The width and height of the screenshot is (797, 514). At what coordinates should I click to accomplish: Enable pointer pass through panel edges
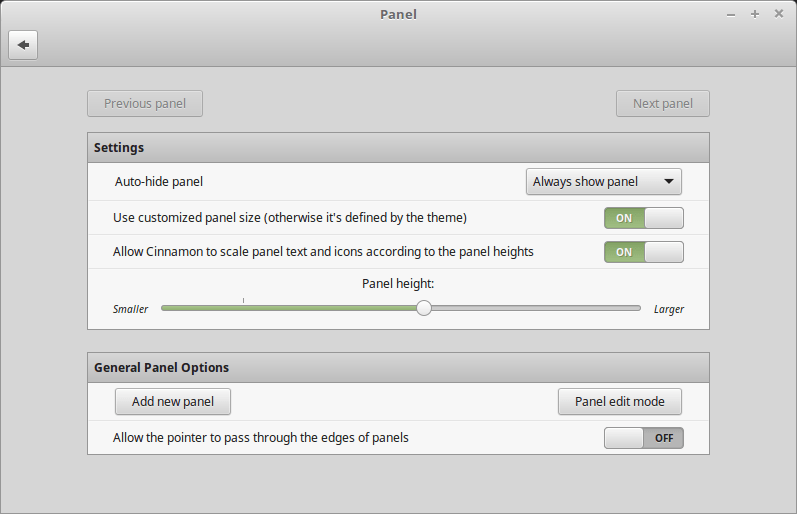point(643,438)
